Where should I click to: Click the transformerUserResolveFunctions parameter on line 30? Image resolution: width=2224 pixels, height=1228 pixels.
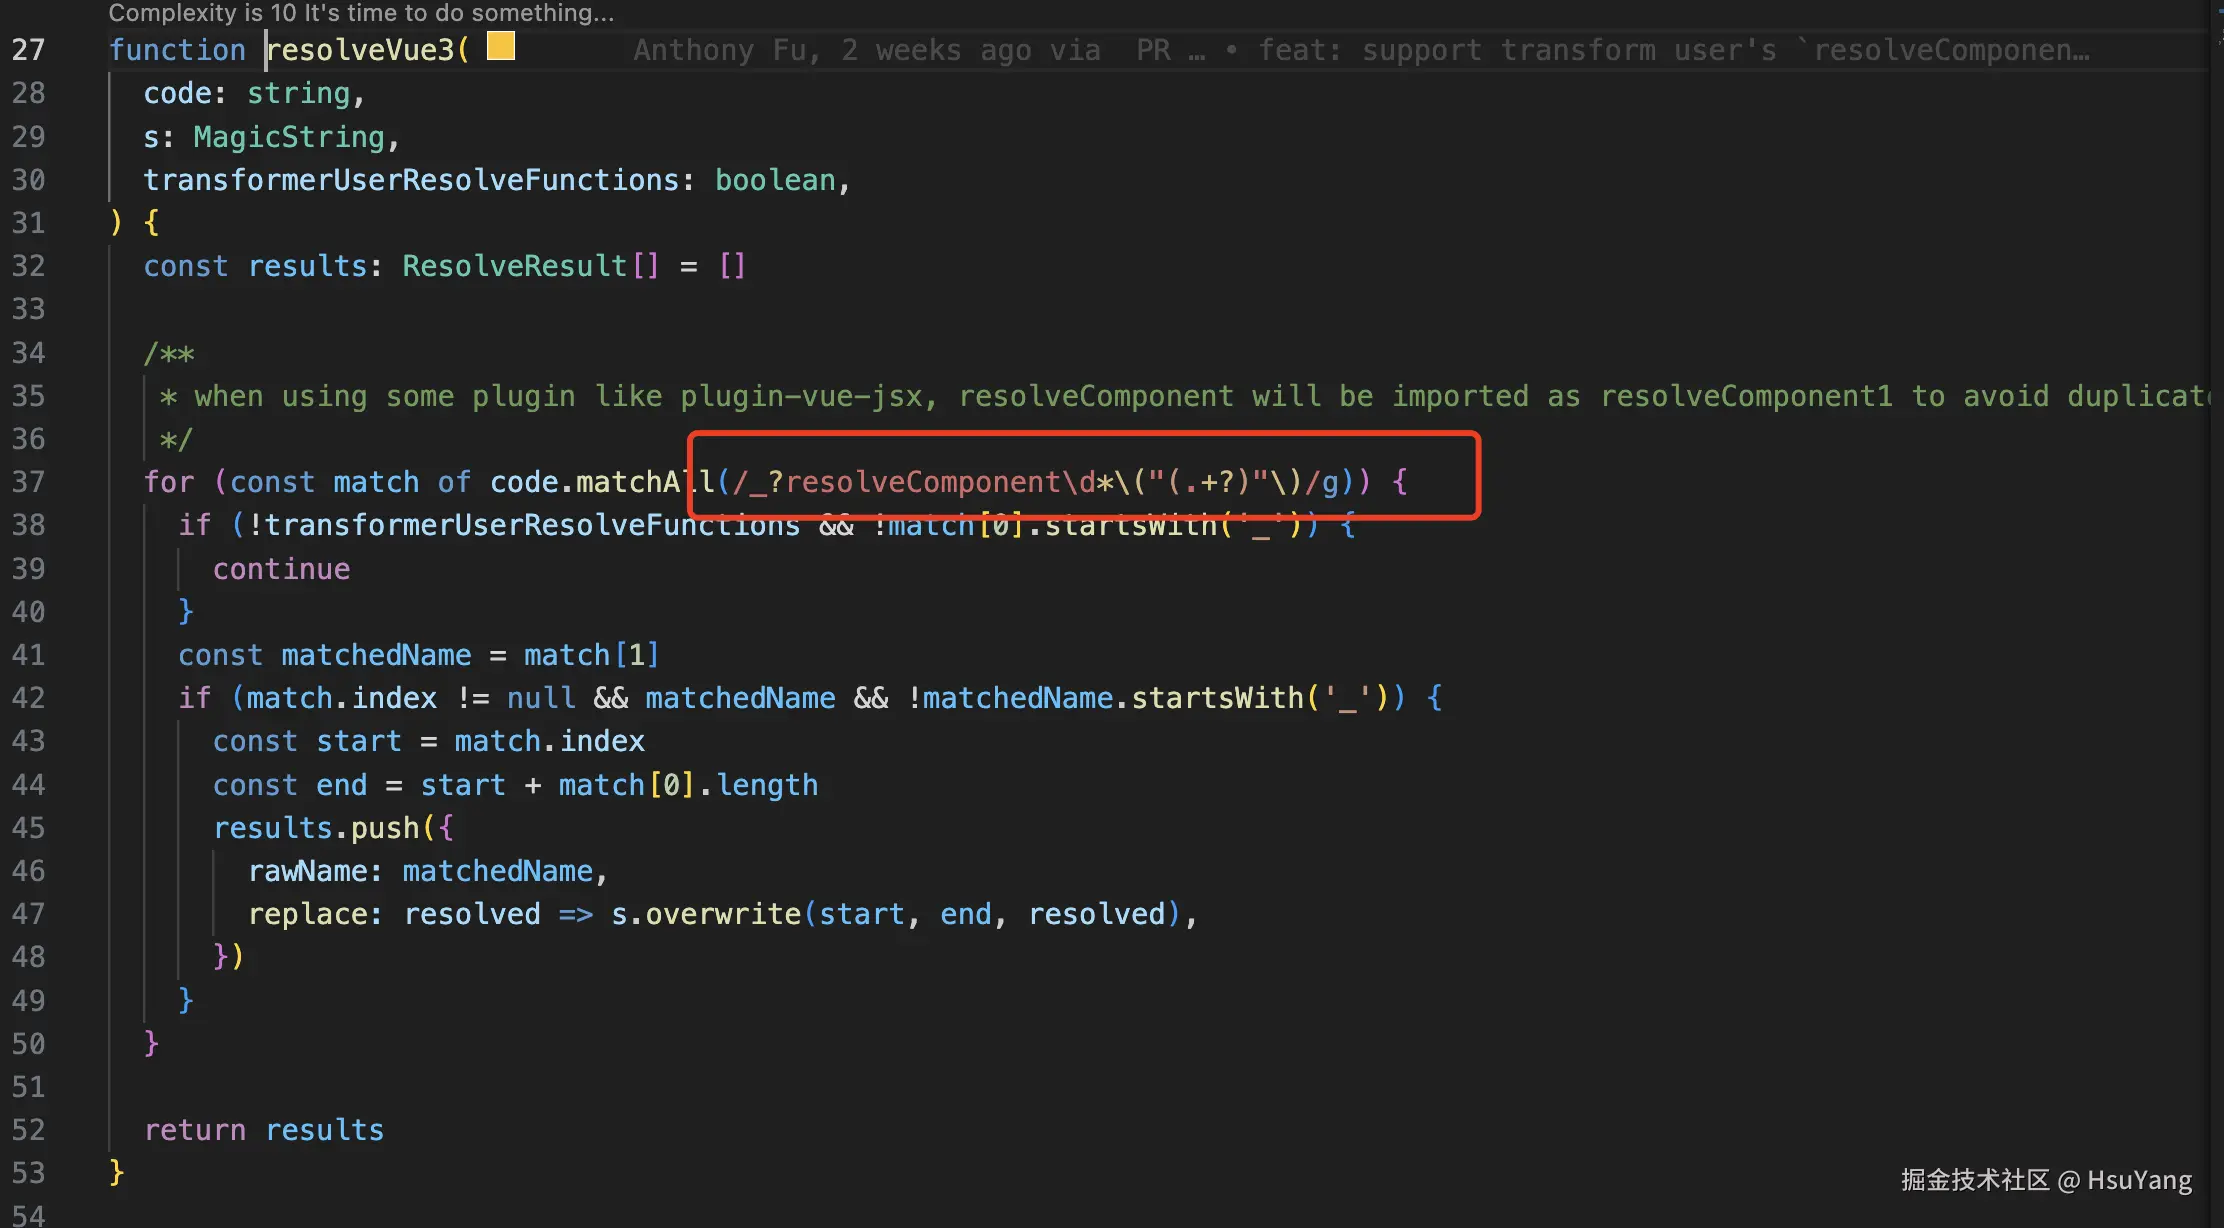tap(411, 180)
